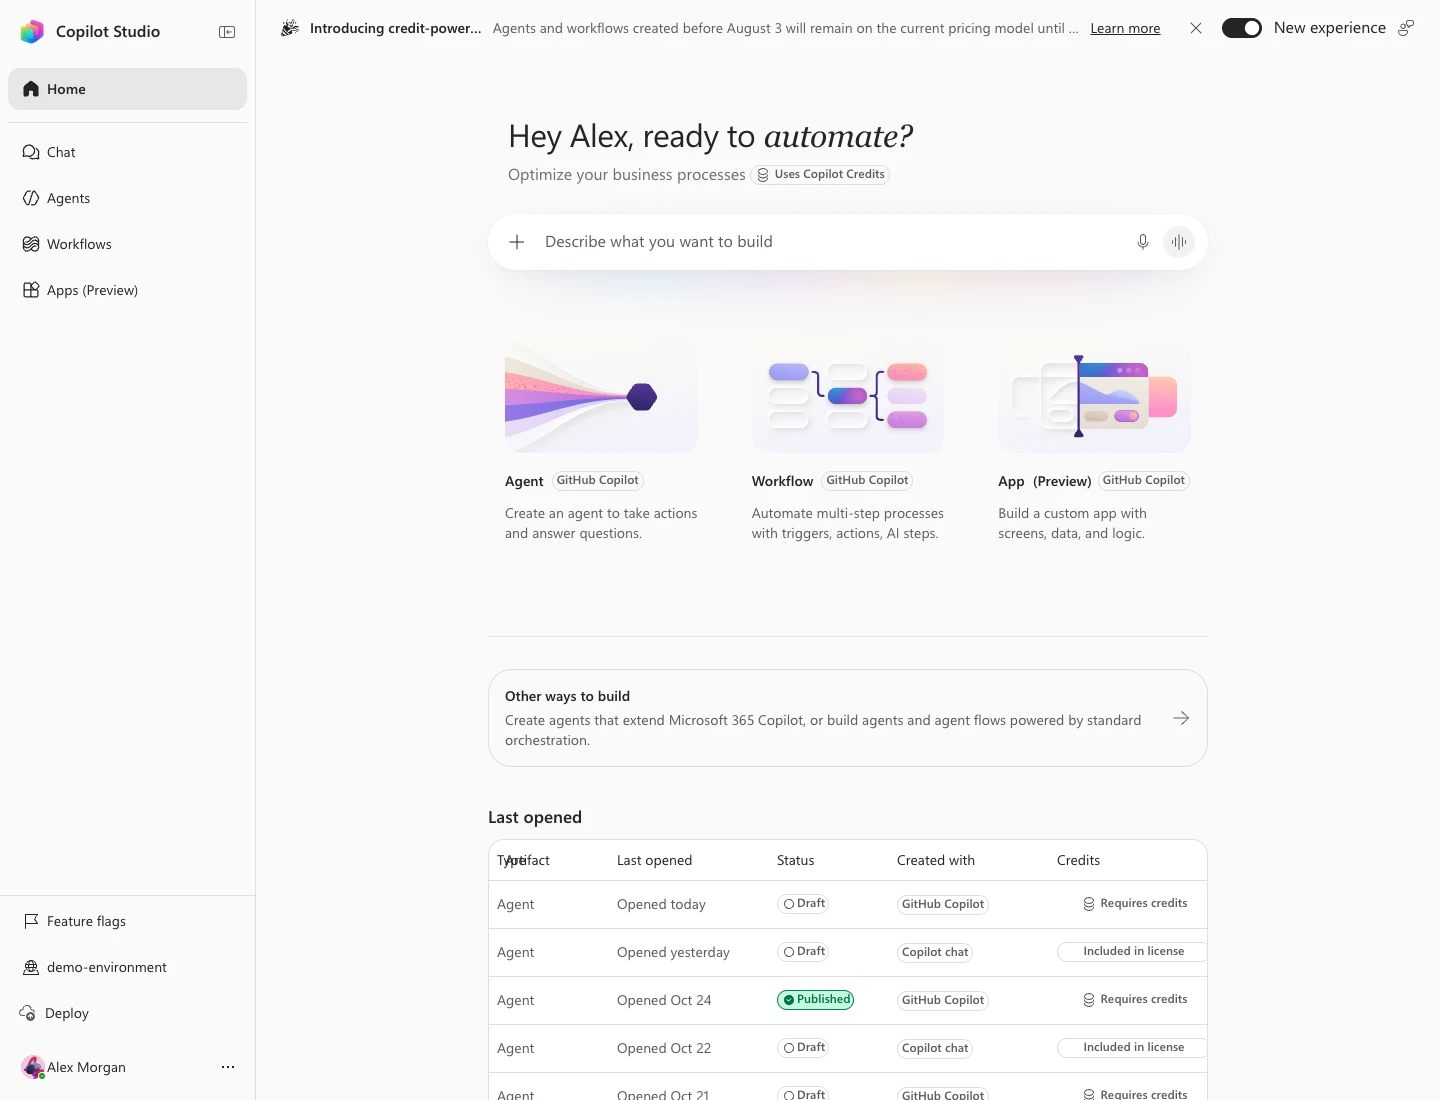Collapse the sidebar with the panel icon
This screenshot has width=1440, height=1100.
point(227,32)
